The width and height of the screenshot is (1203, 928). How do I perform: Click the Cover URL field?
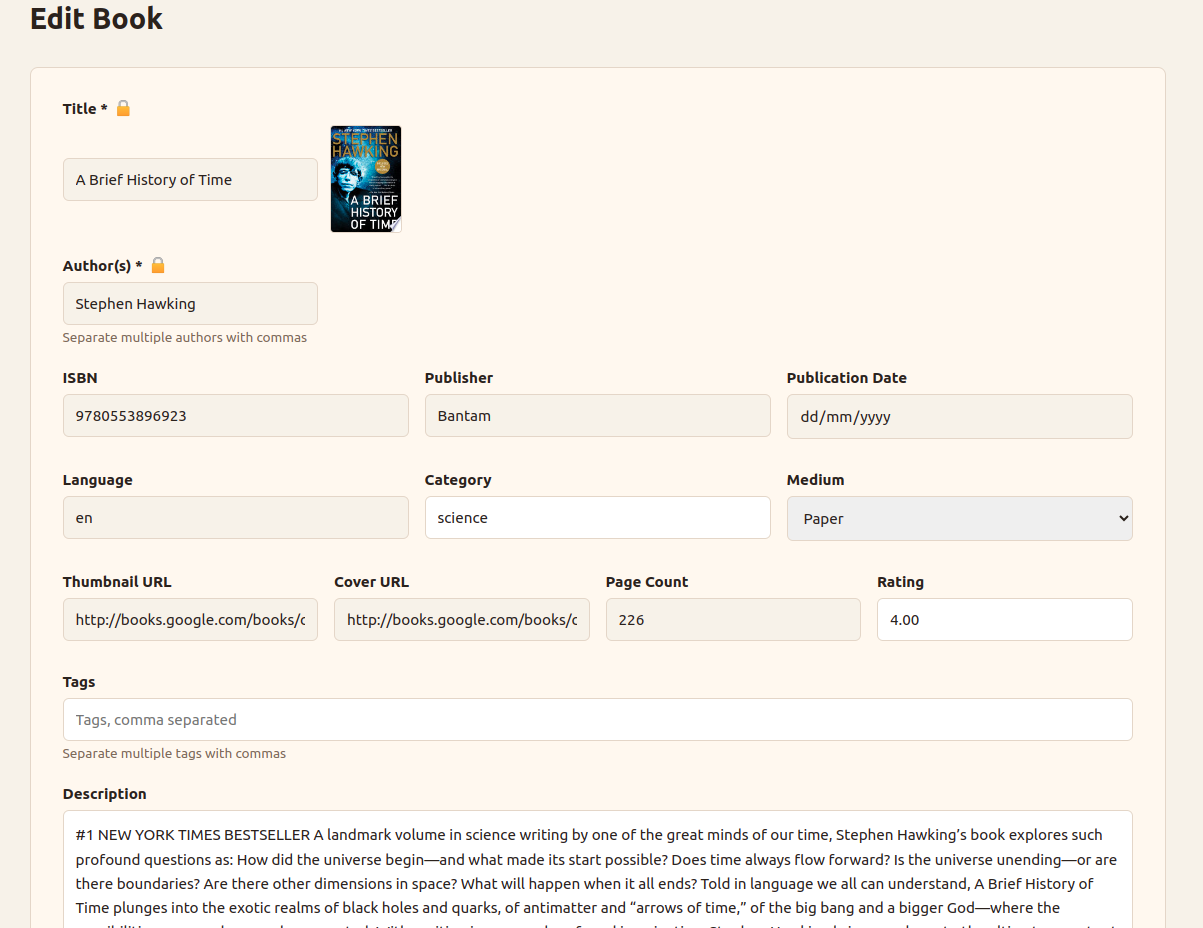pos(461,619)
